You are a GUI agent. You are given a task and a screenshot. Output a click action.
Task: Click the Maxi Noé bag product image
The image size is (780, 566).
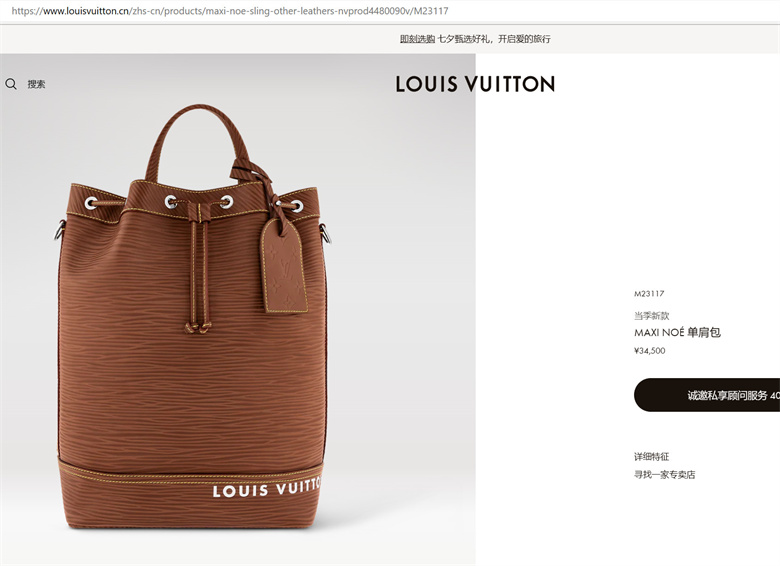coord(194,316)
